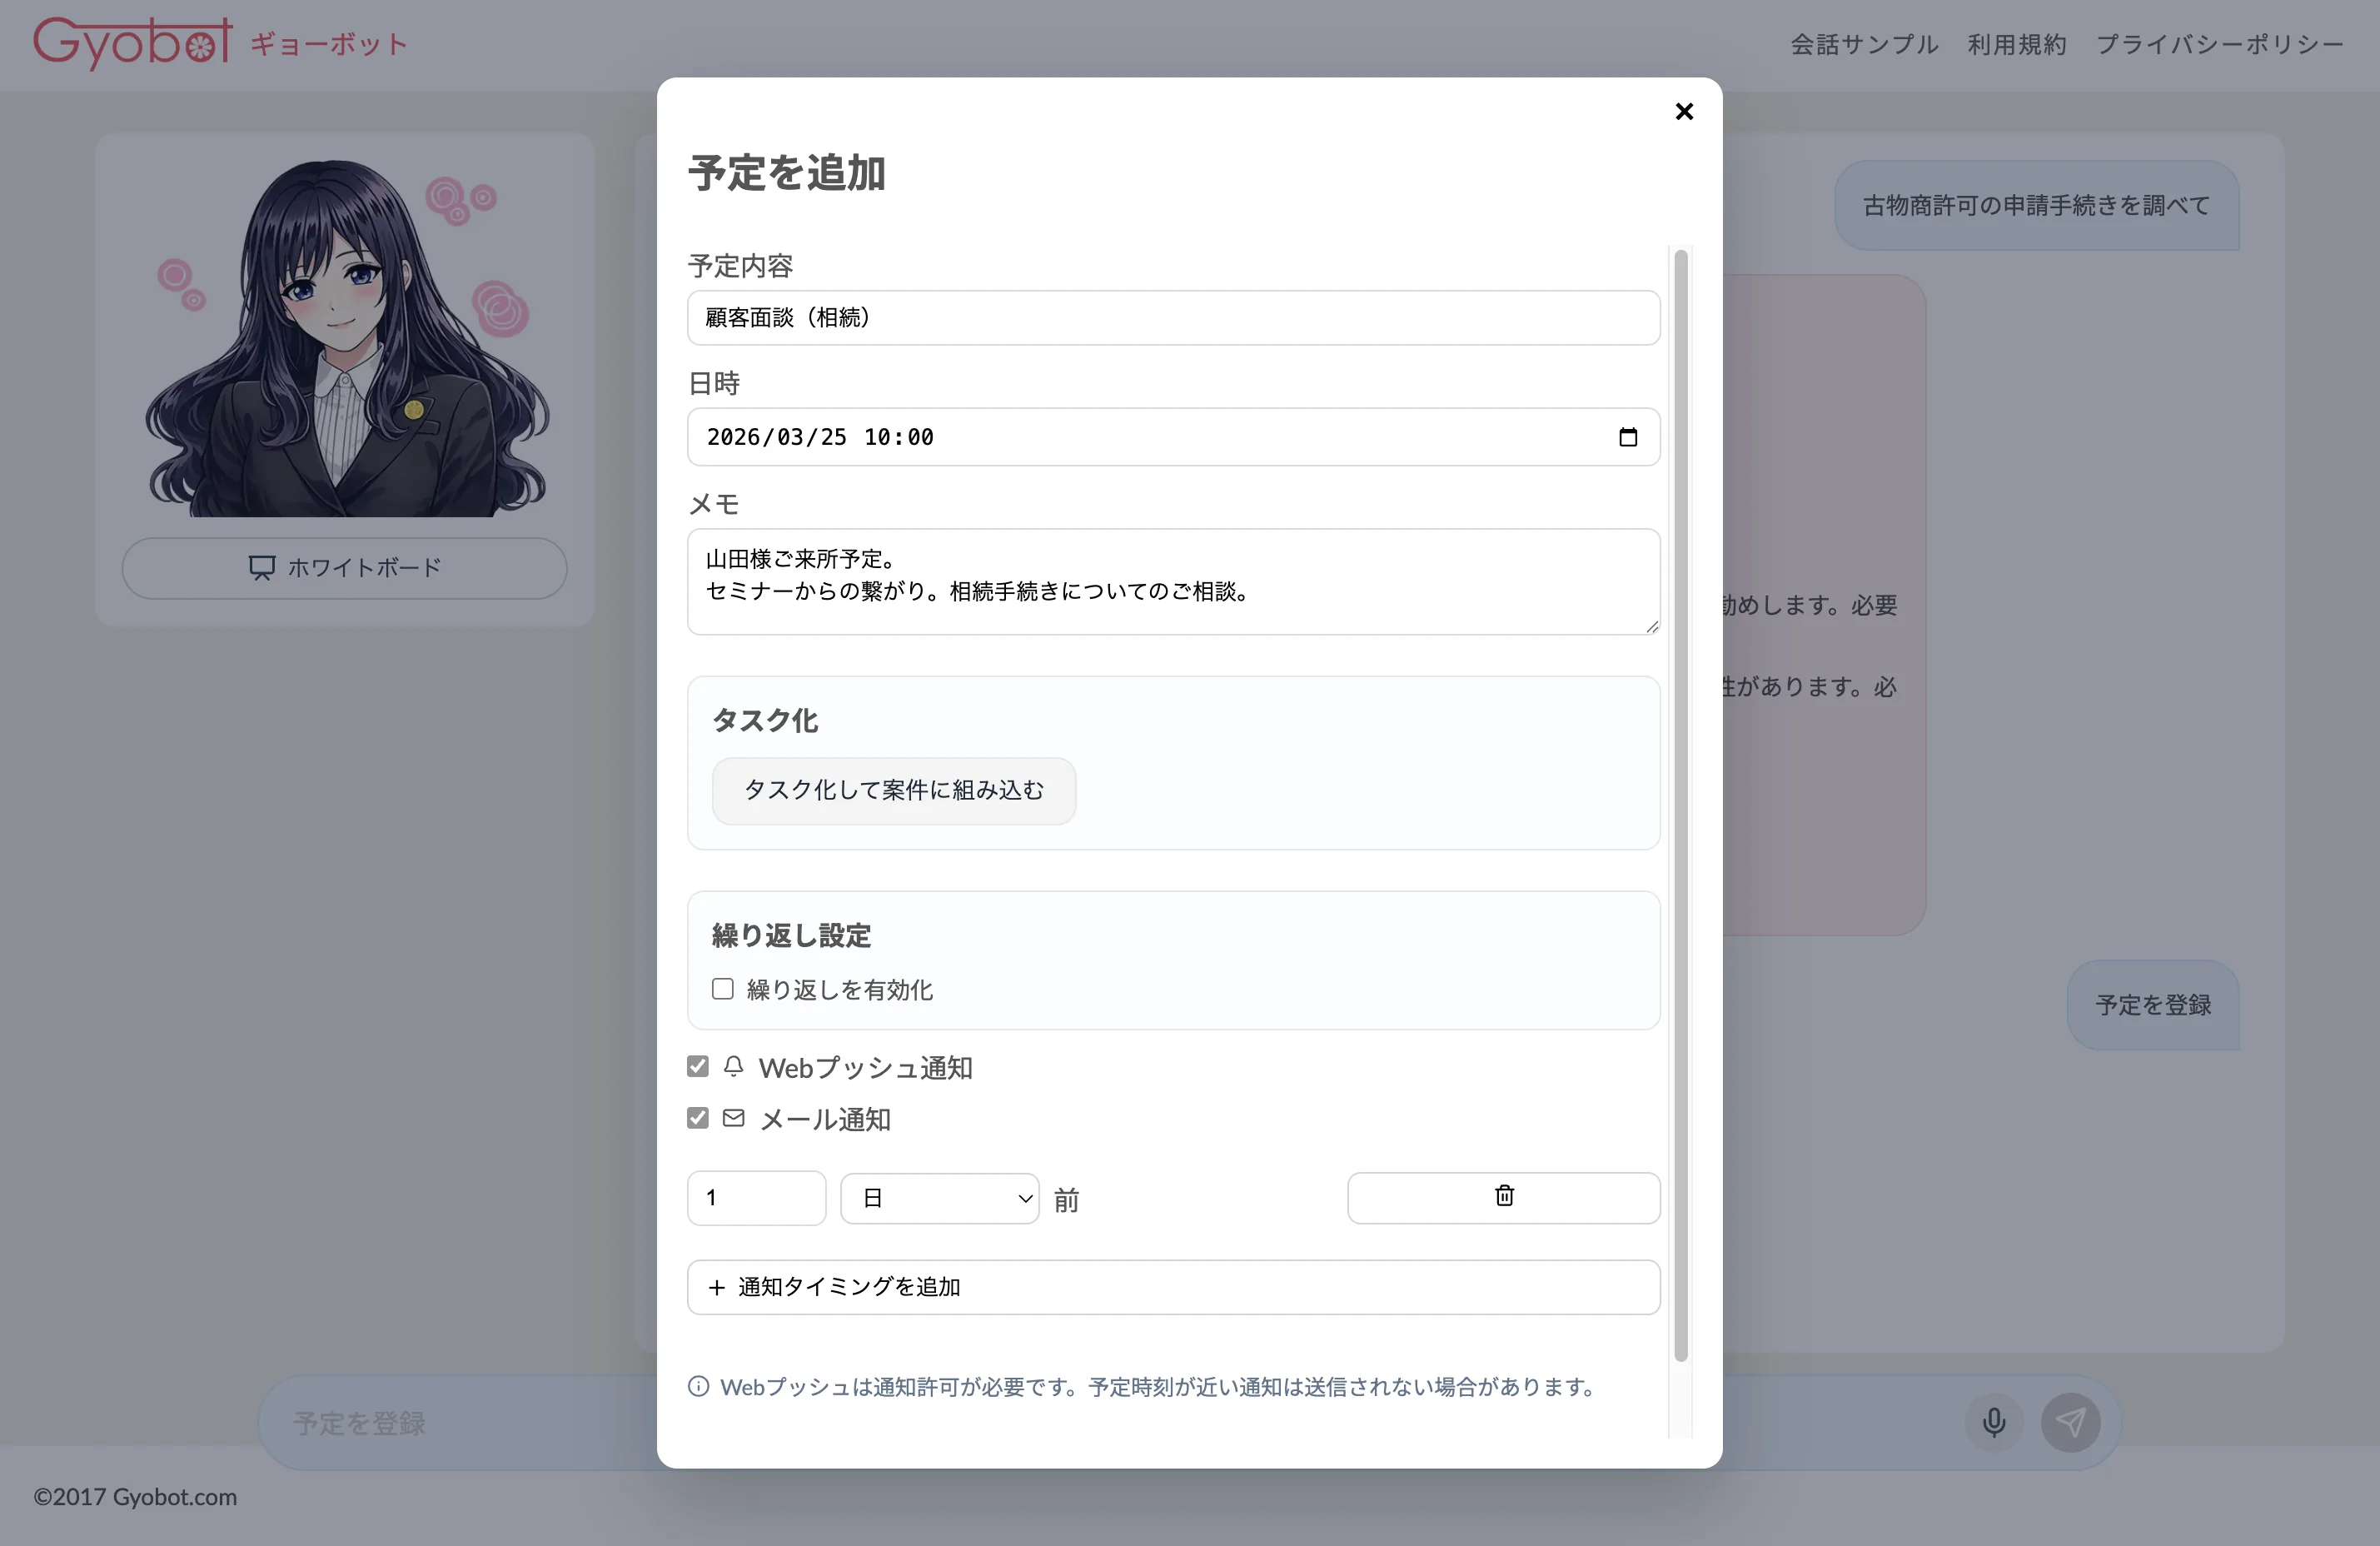Enable the 繰り返しを有効化 checkbox
Screen dimensions: 2380x1546
pos(722,989)
